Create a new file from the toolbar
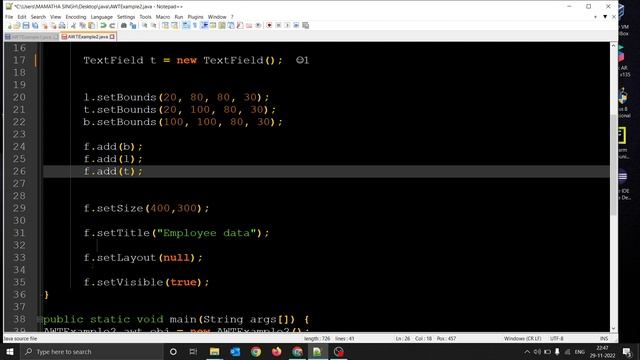The height and width of the screenshot is (360, 640). [9, 25]
